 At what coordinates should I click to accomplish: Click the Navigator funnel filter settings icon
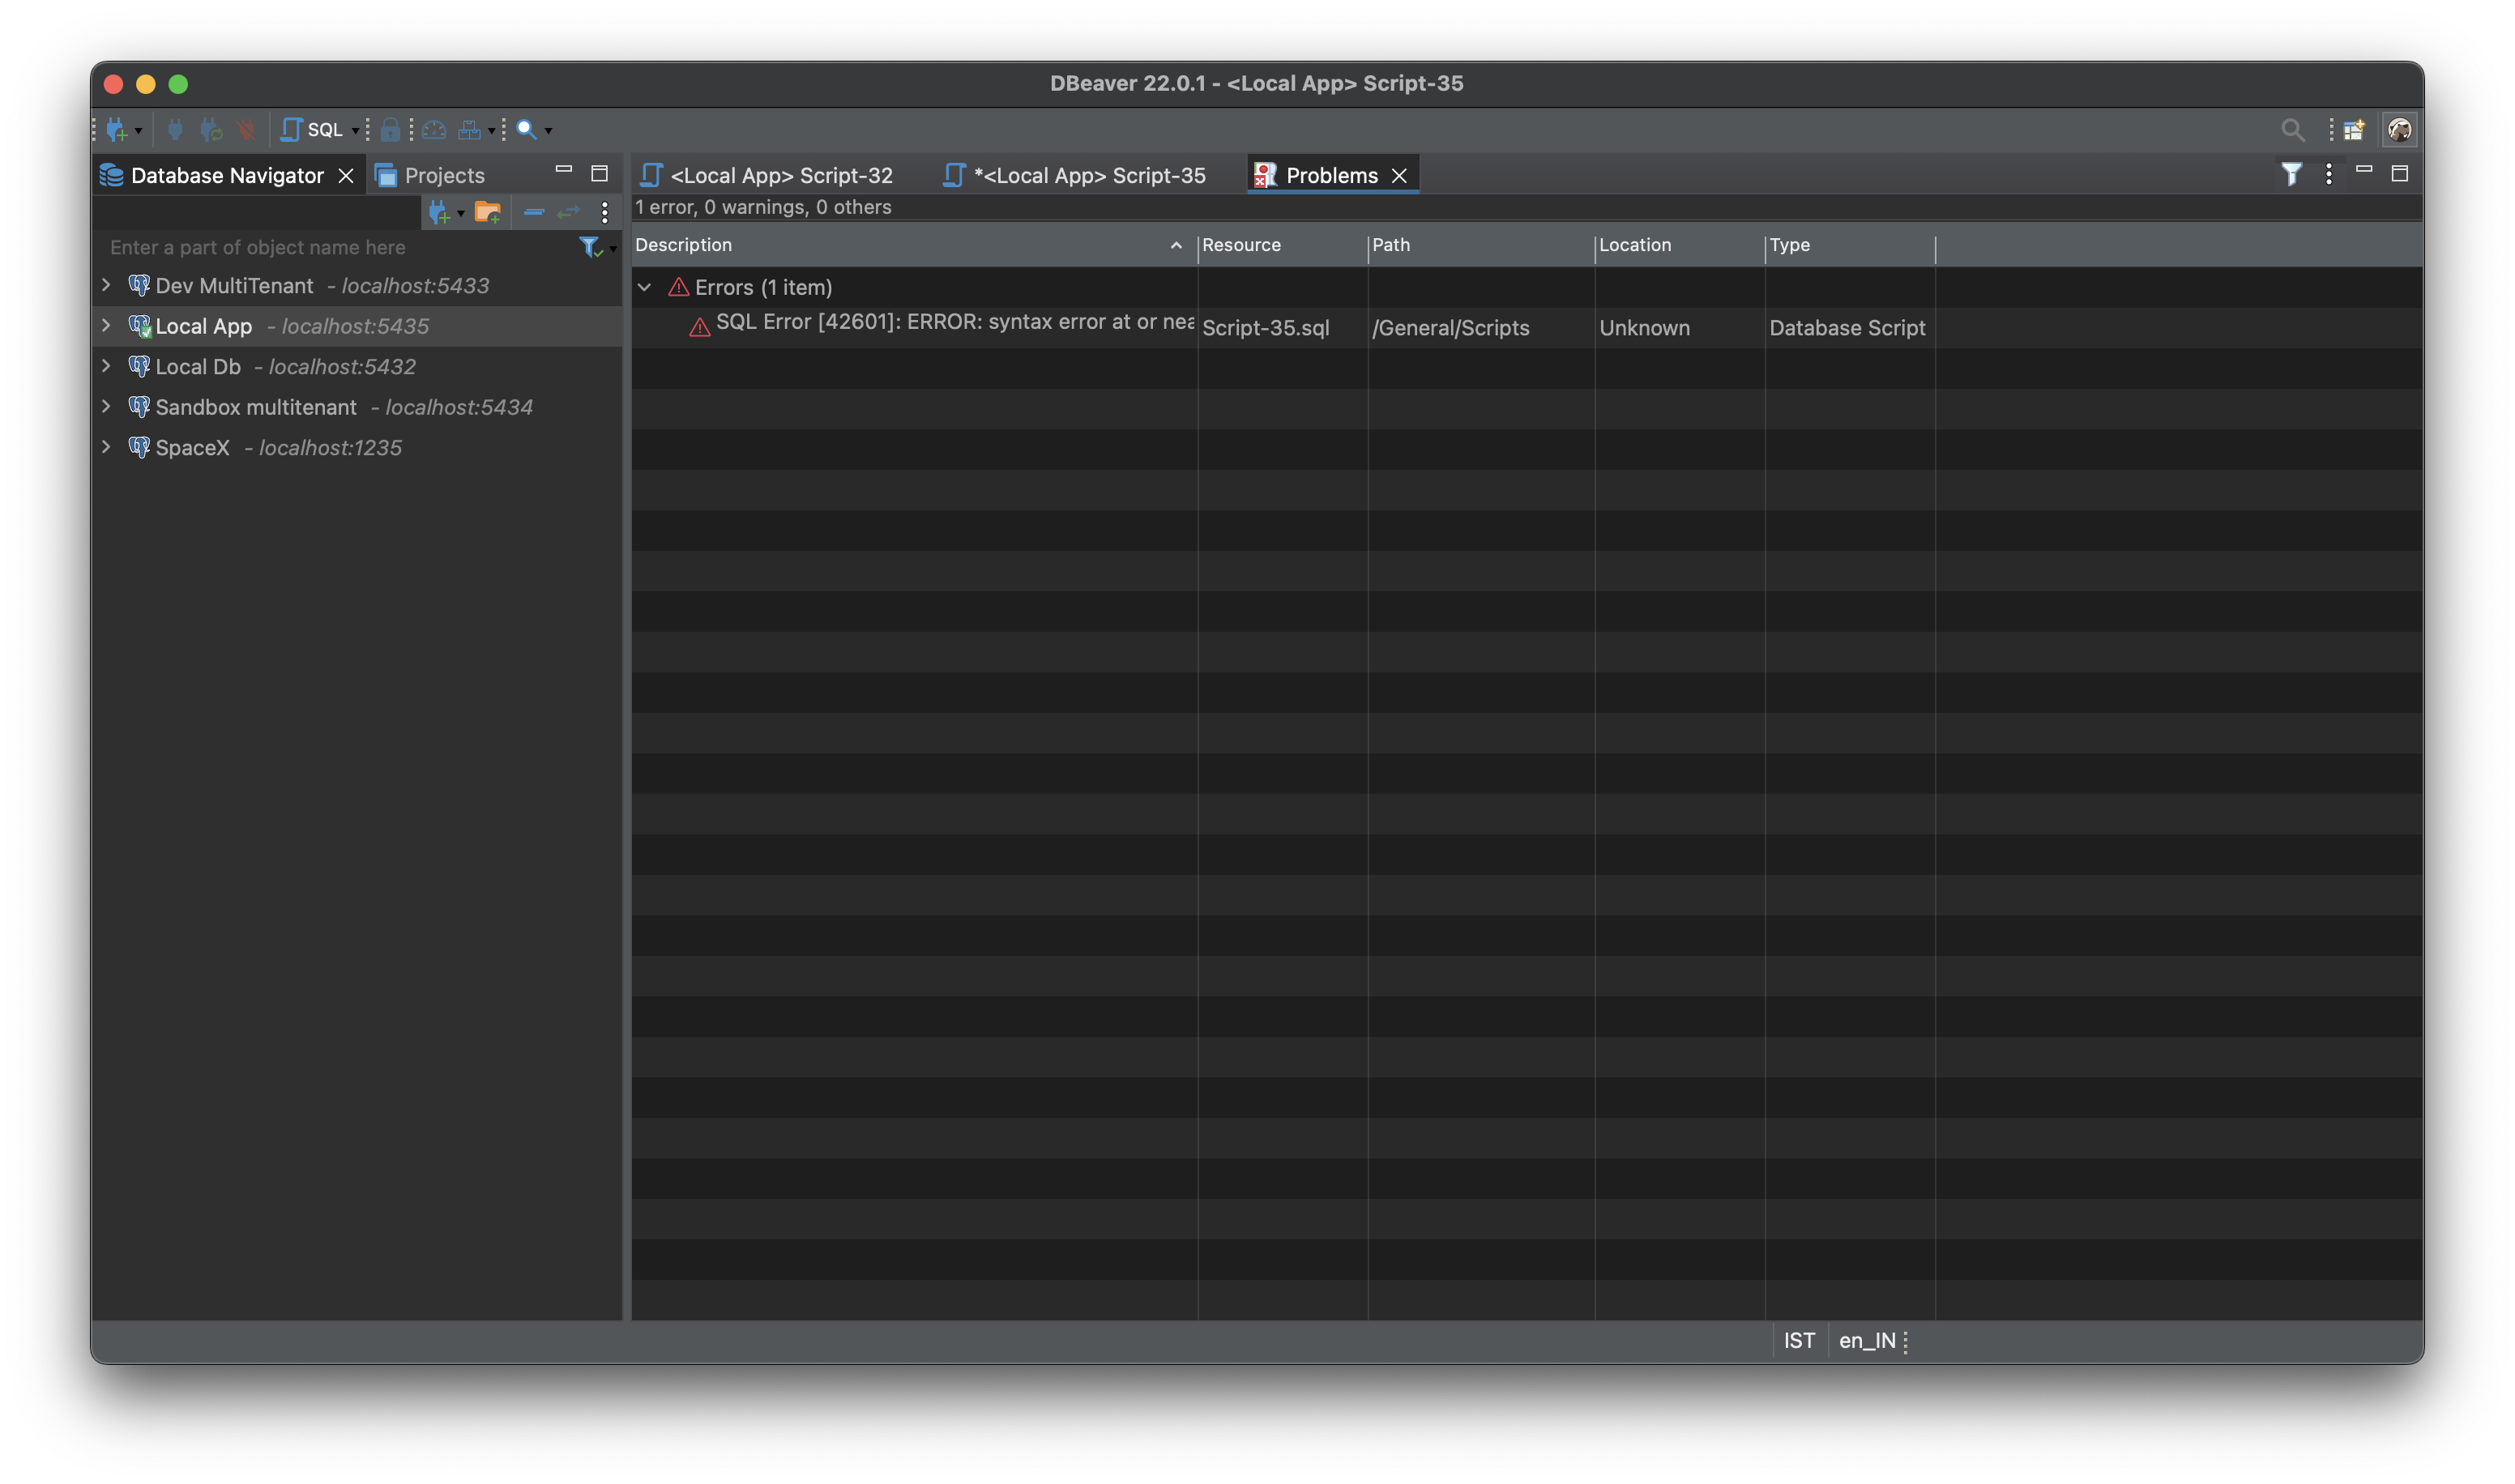[591, 247]
